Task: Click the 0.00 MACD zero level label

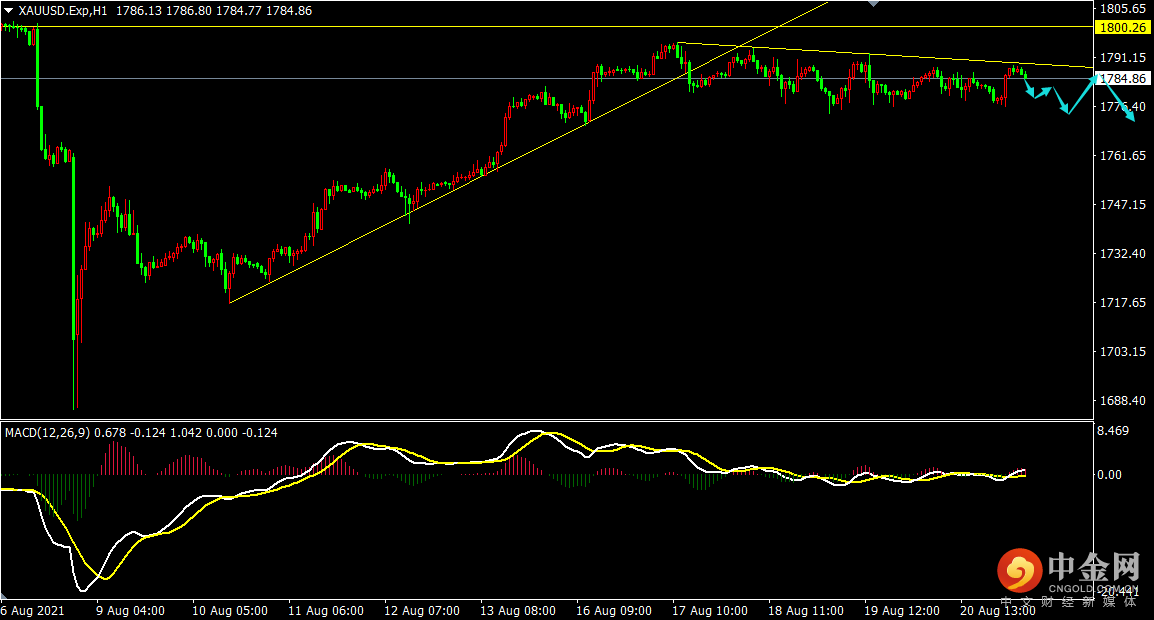Action: click(1109, 475)
